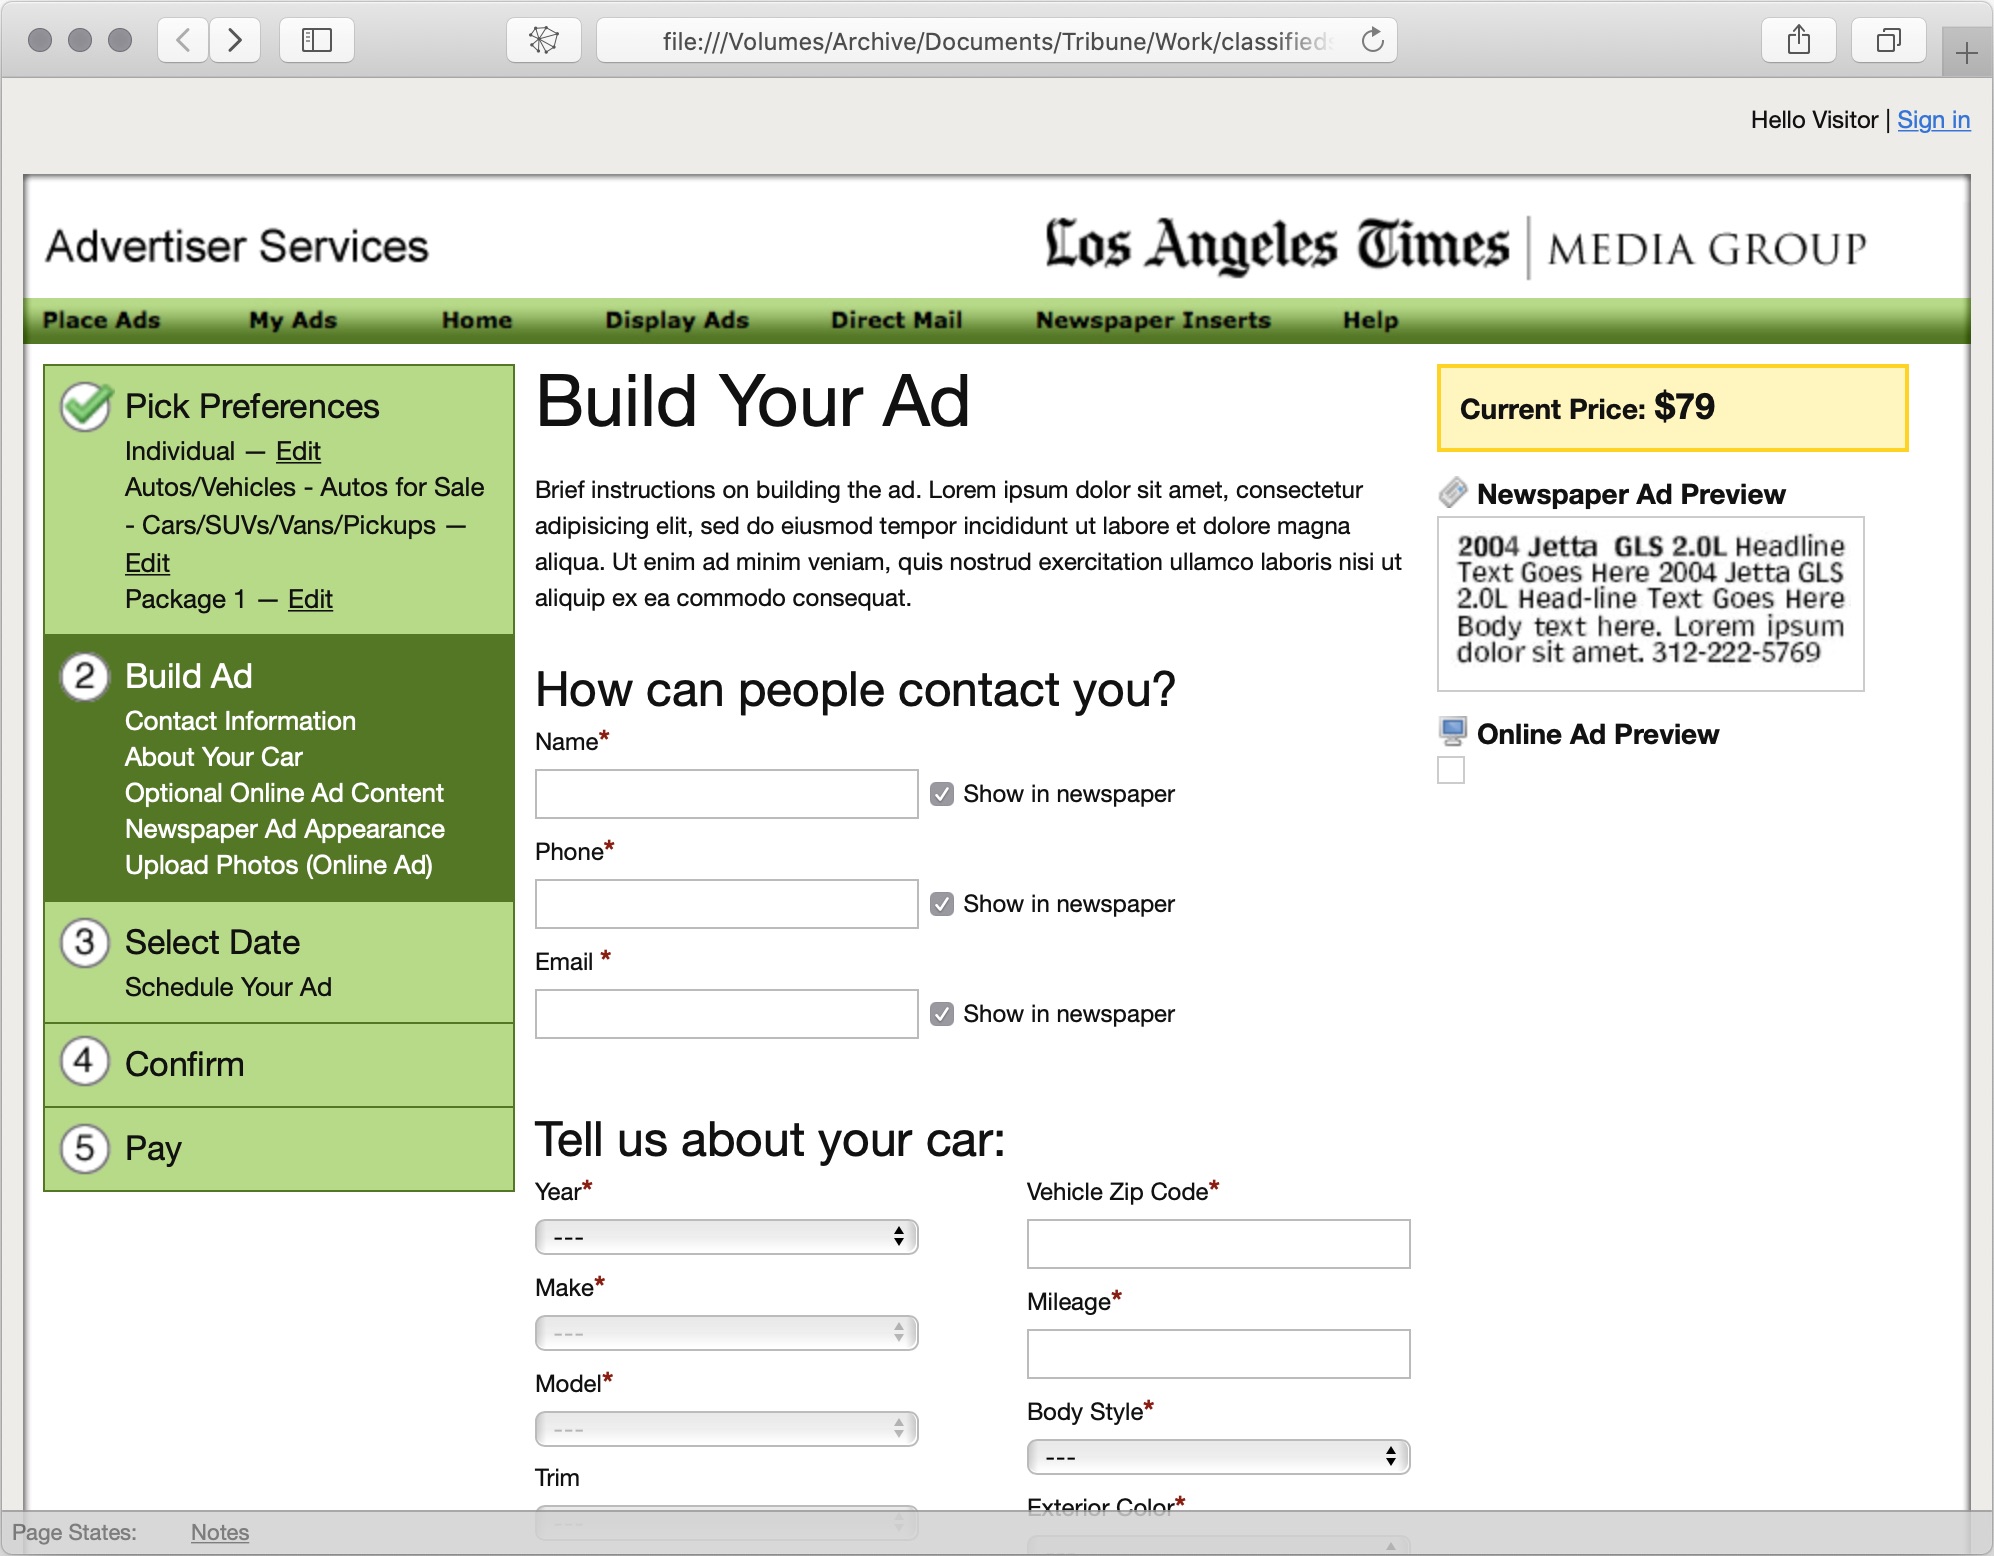Uncheck Show in newspaper next to Email
The image size is (1994, 1556).
[x=941, y=1013]
